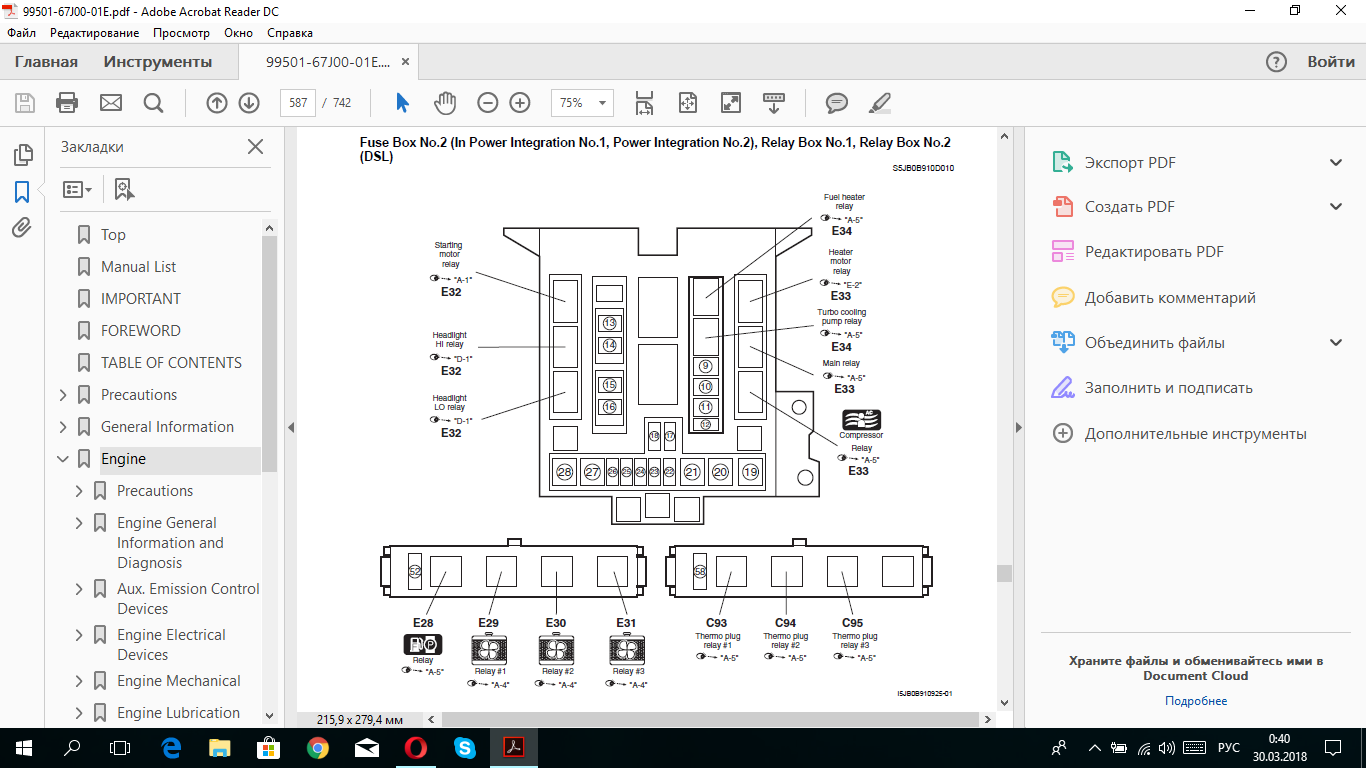This screenshot has height=768, width=1366.
Task: Click the Send by email envelope icon
Action: click(110, 103)
